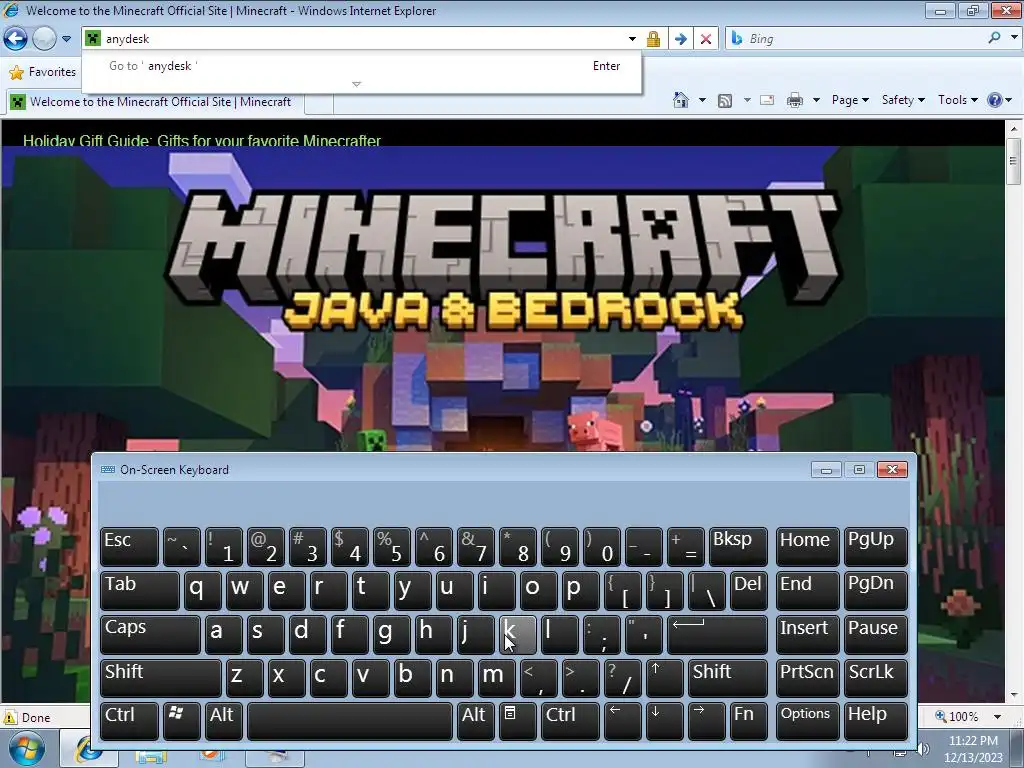Click the red Stop loading X

click(x=706, y=39)
